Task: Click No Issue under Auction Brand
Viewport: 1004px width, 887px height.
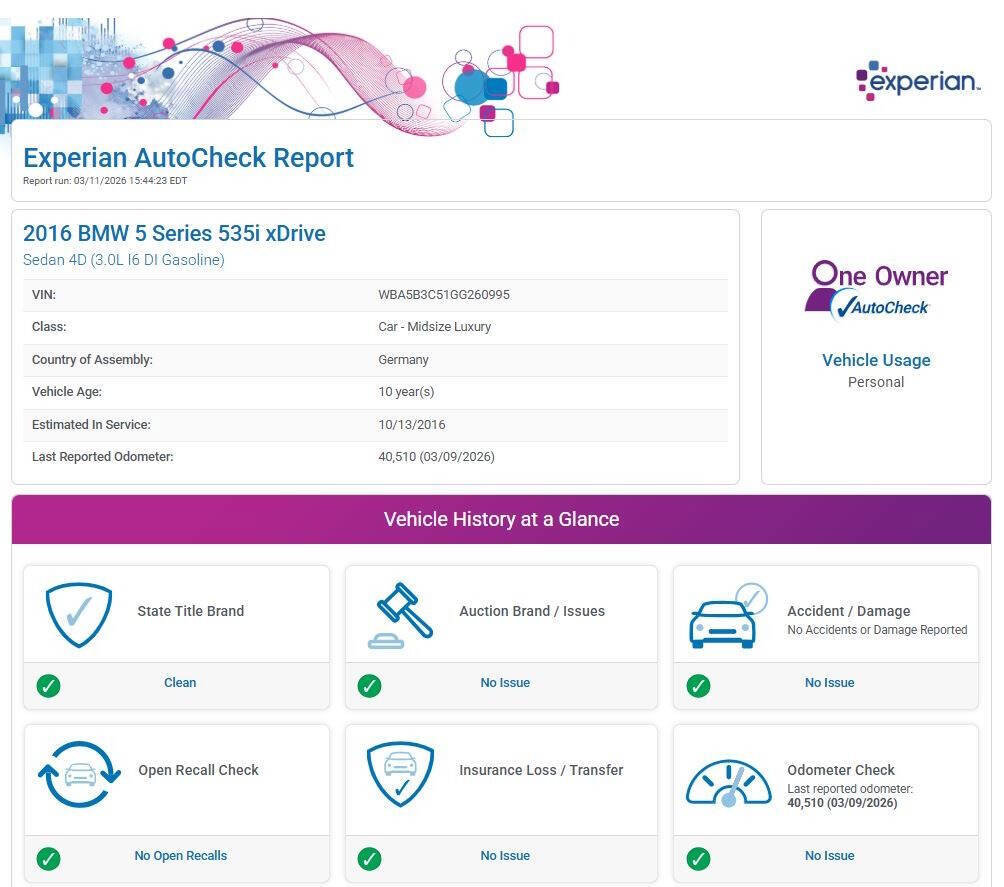Action: tap(505, 683)
